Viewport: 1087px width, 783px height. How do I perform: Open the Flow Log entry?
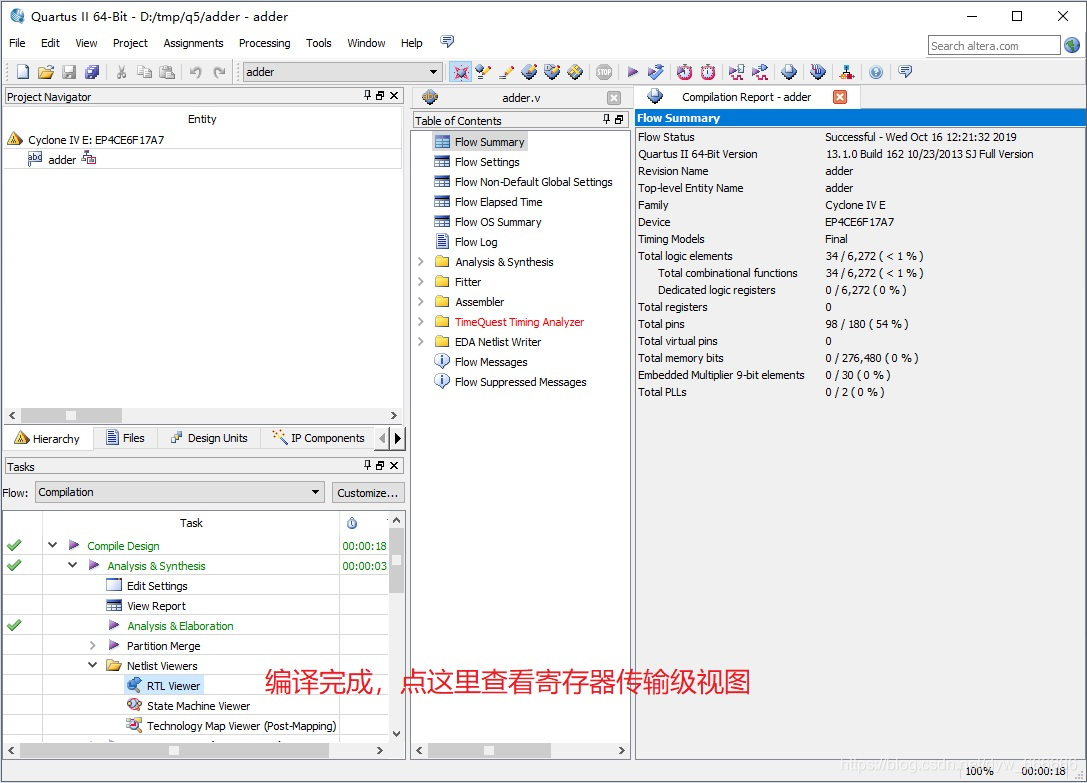tap(476, 241)
